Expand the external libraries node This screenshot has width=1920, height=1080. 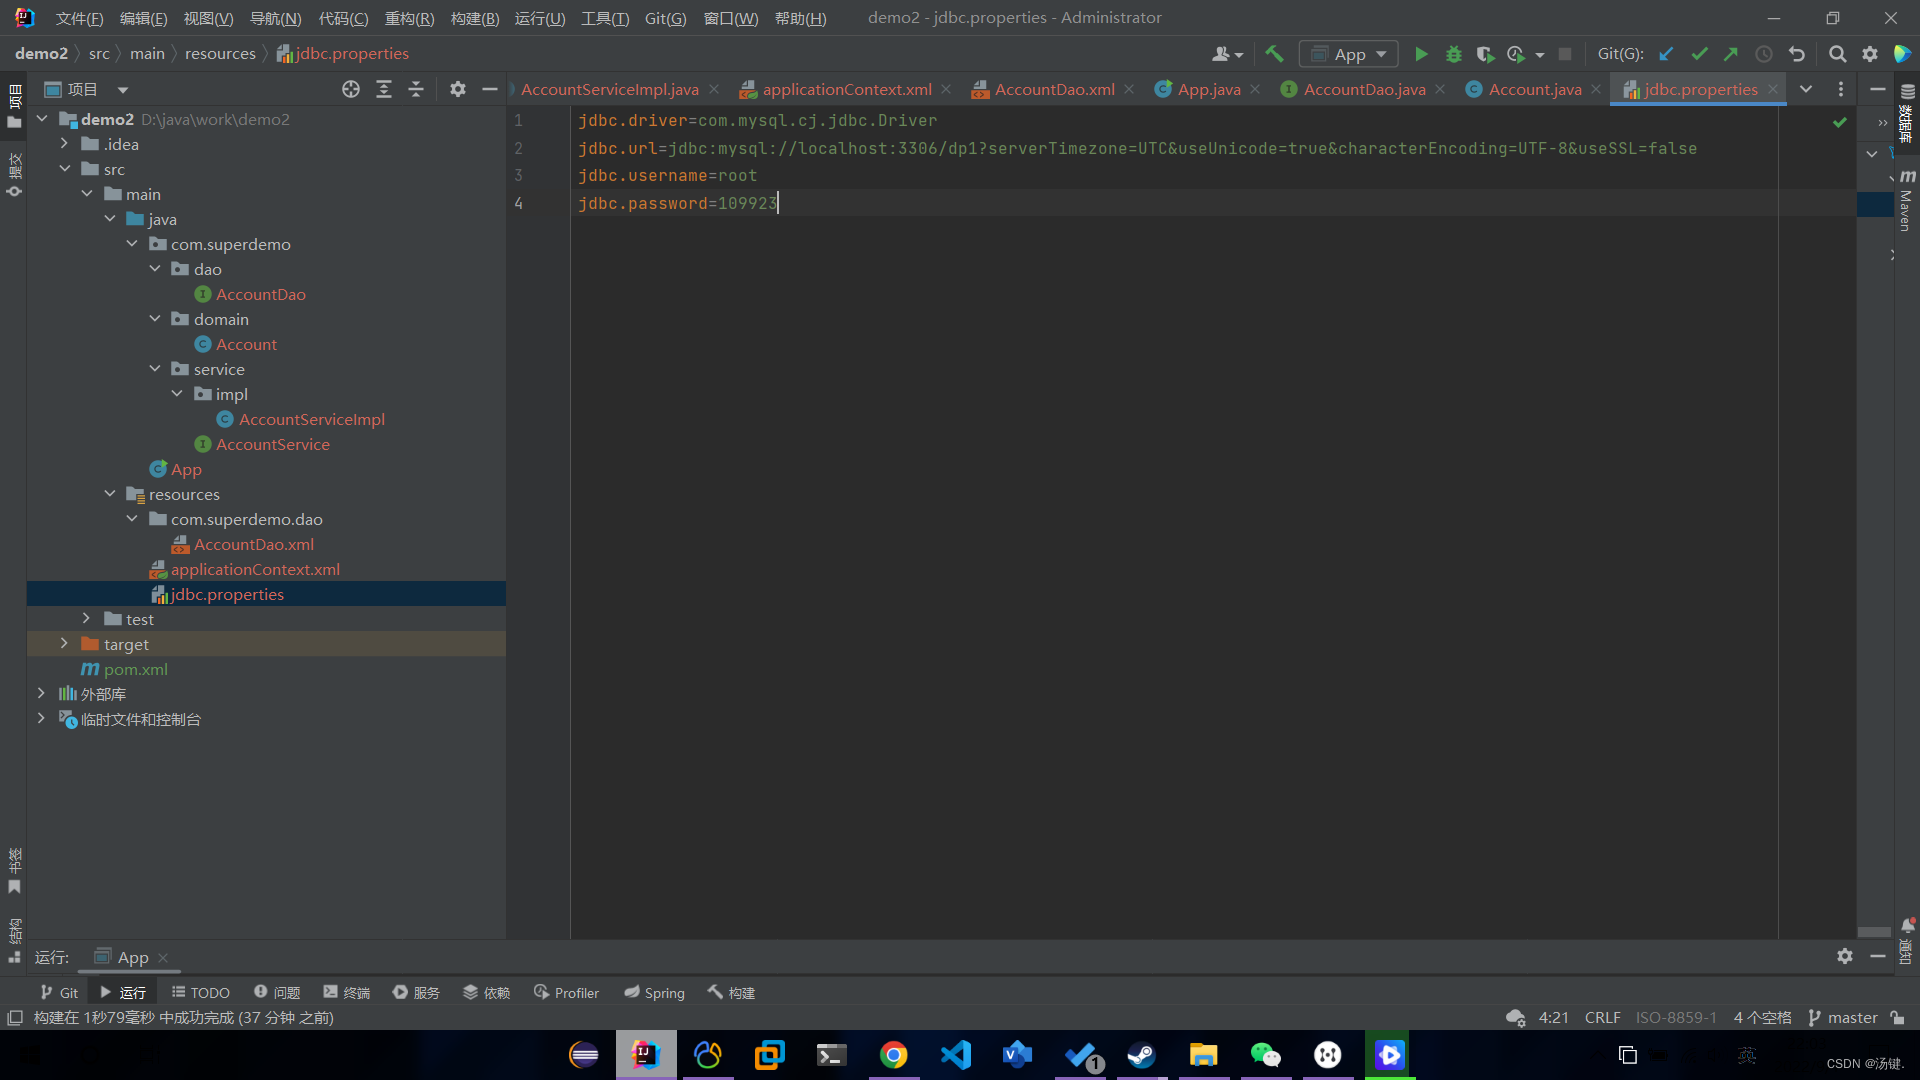41,694
